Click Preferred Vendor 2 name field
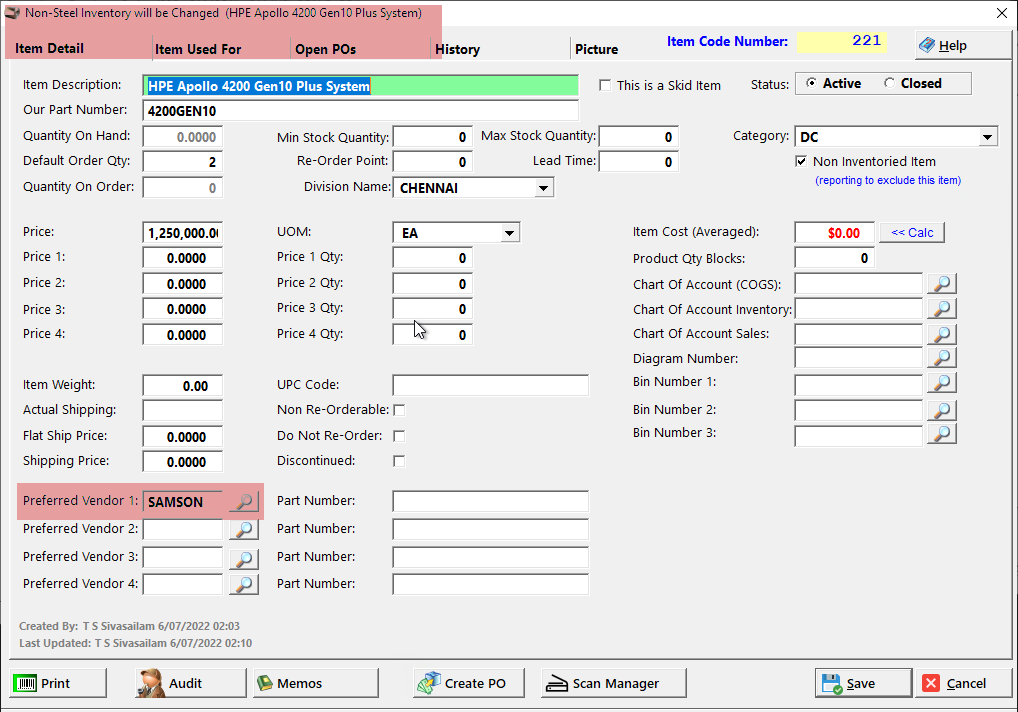The height and width of the screenshot is (712, 1018). coord(182,530)
